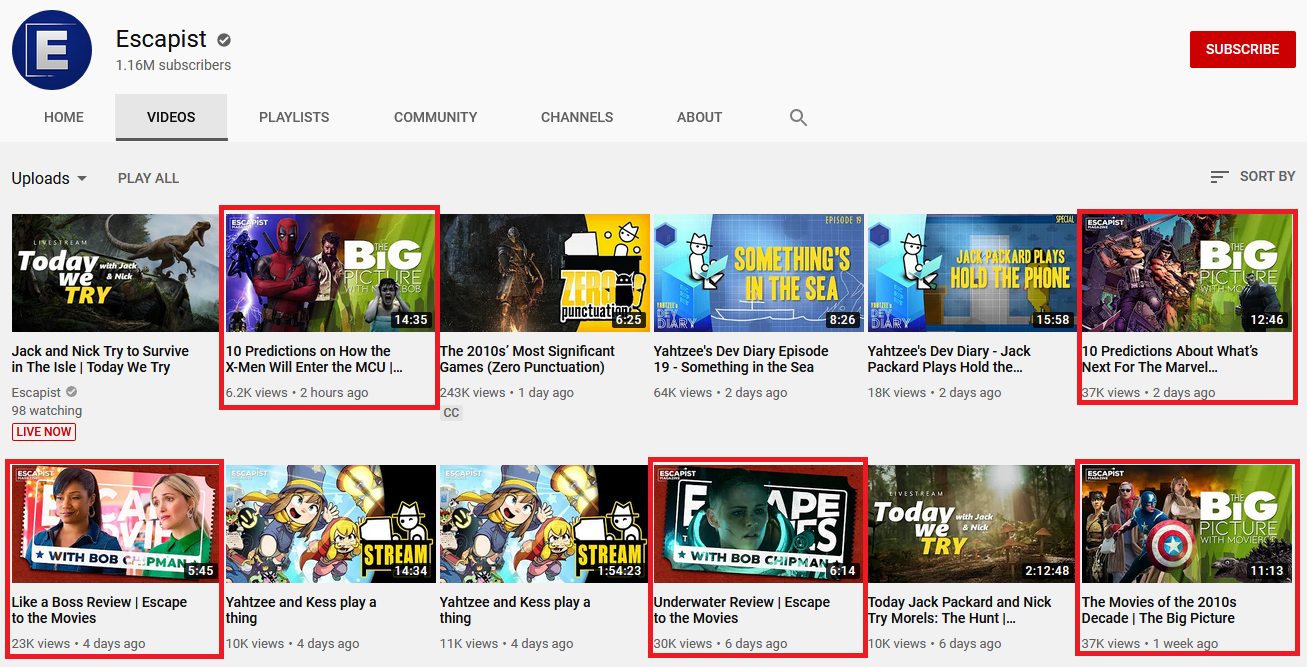Screen dimensions: 1307x667
Task: Play the 12:46 Big Picture thumbnail
Action: [x=1185, y=273]
